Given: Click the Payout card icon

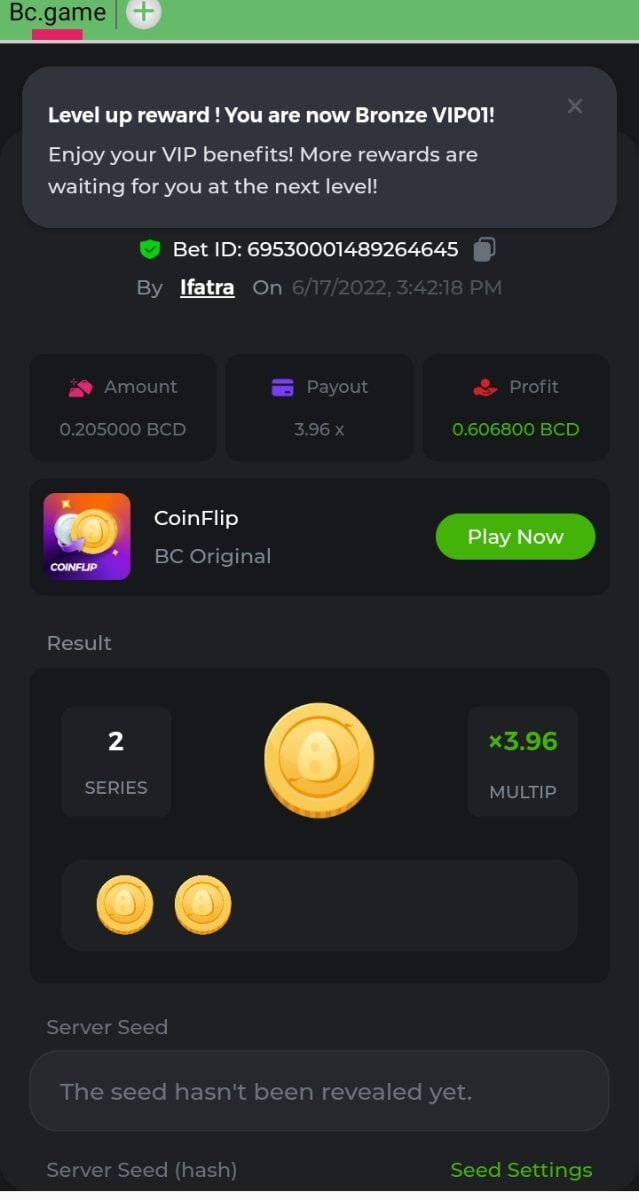Looking at the screenshot, I should 283,387.
